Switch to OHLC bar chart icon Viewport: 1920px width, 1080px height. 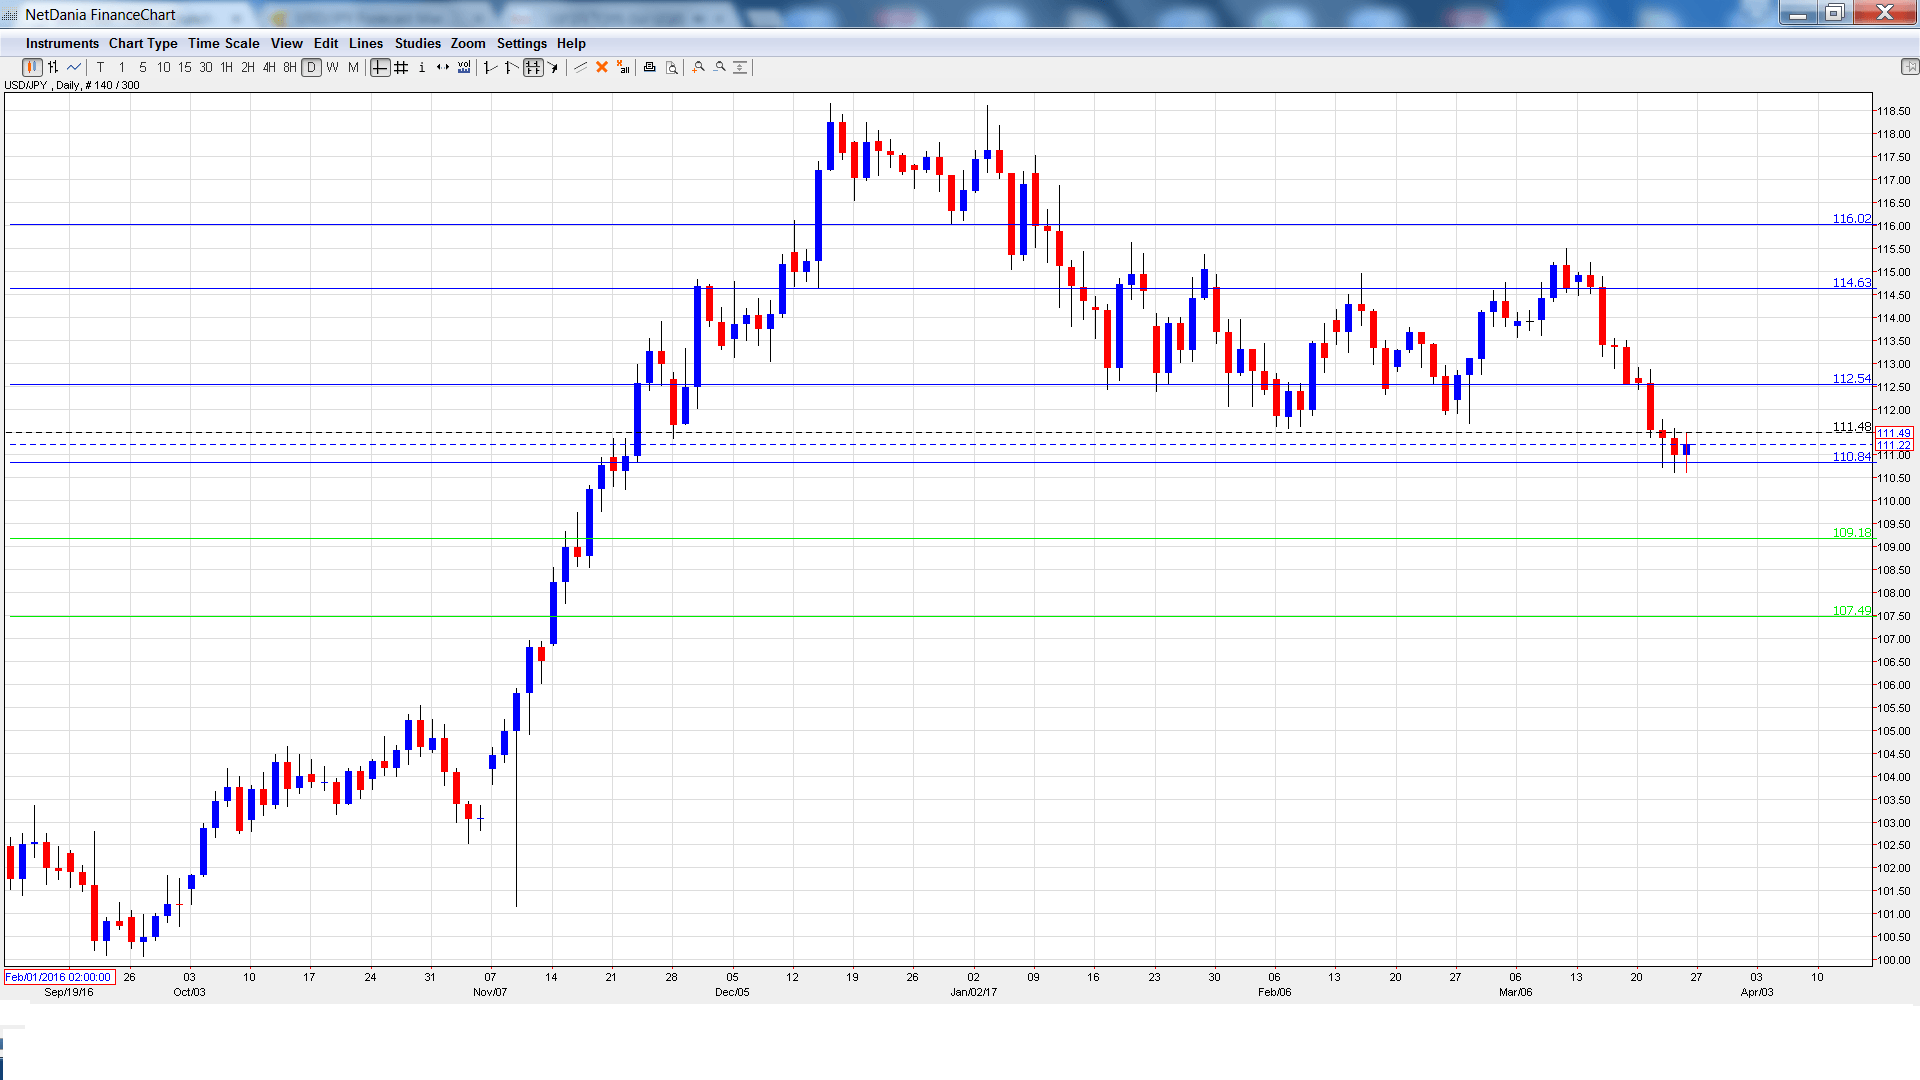(x=53, y=67)
